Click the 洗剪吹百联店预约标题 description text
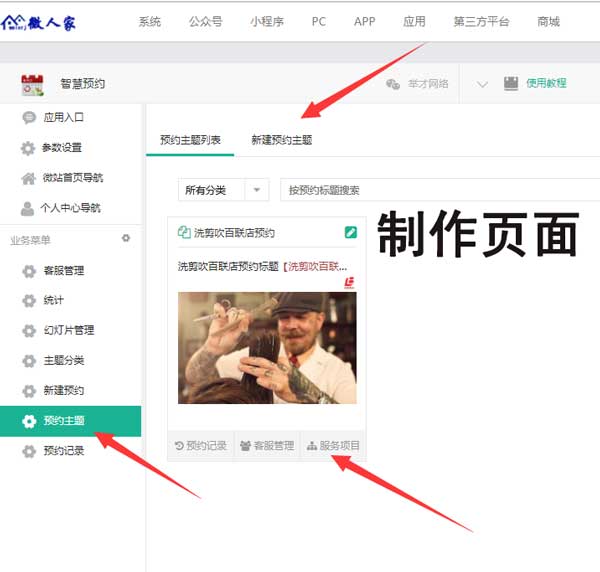Image resolution: width=600 pixels, height=572 pixels. click(x=262, y=266)
